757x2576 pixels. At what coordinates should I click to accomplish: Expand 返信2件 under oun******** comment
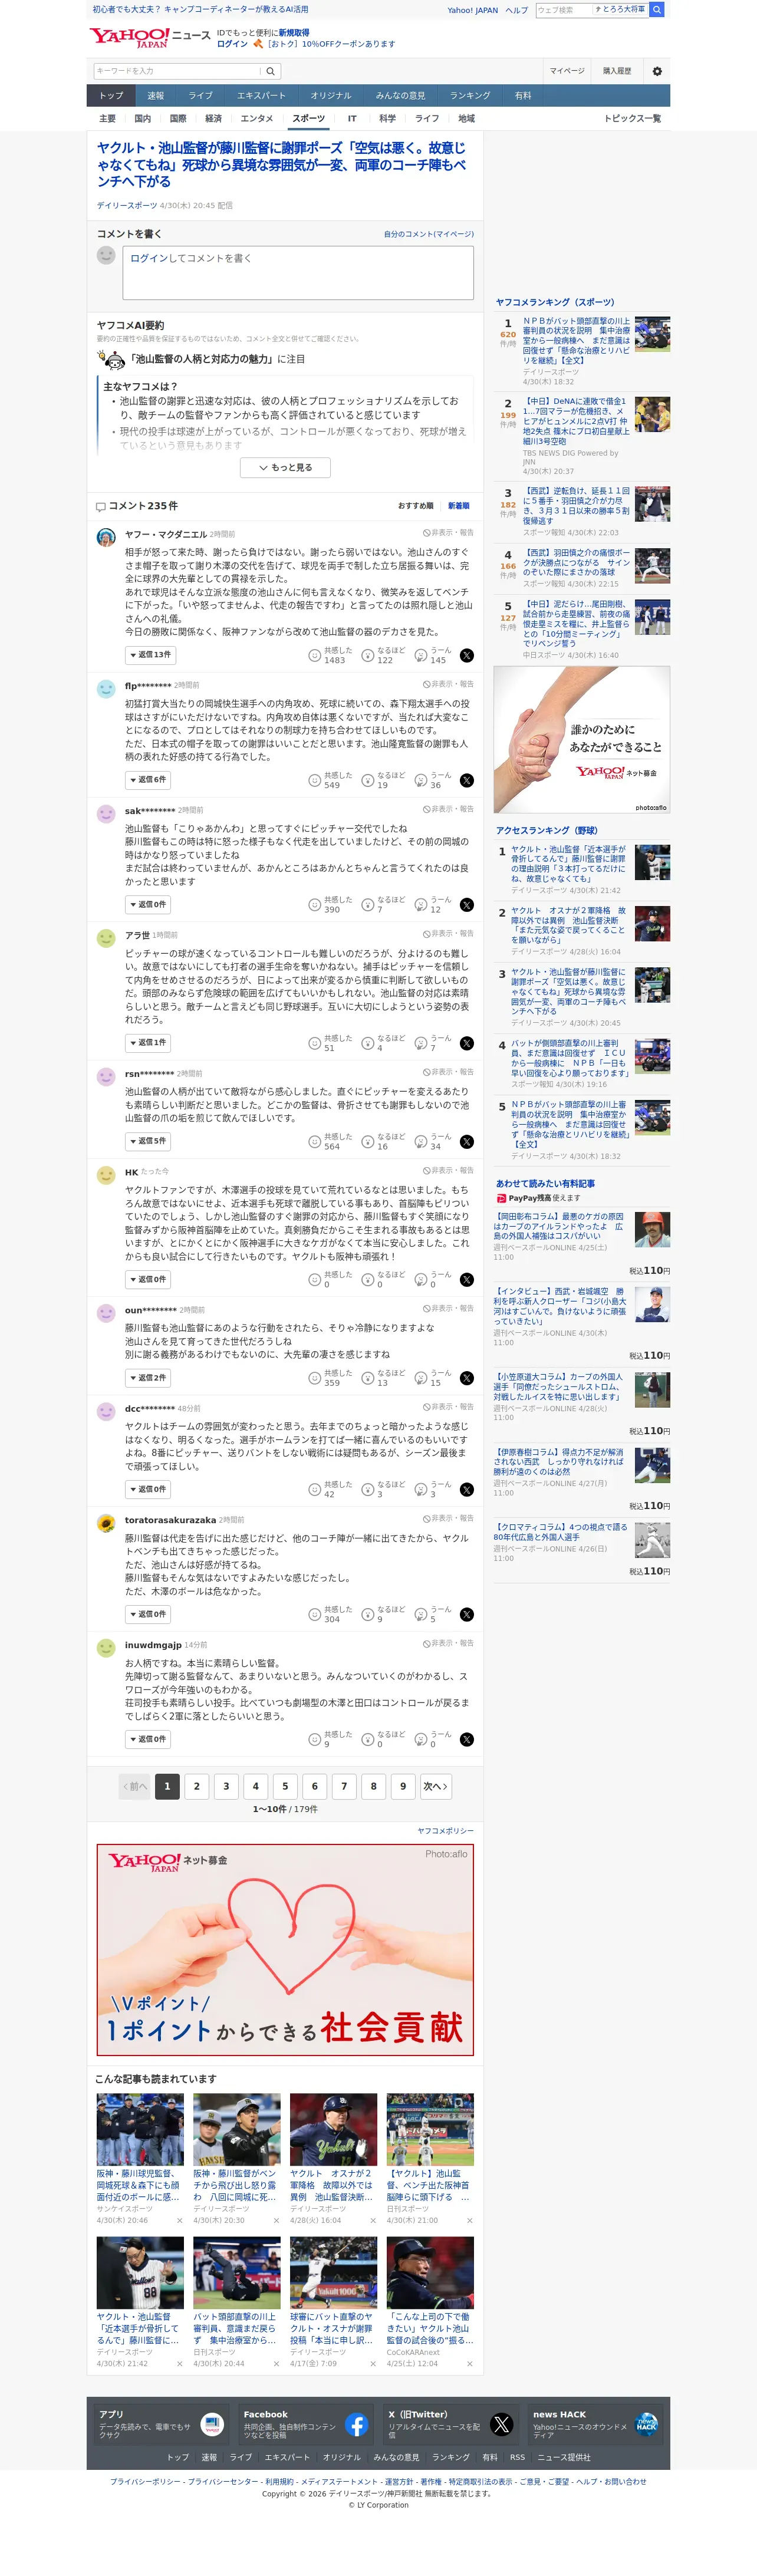(147, 1378)
